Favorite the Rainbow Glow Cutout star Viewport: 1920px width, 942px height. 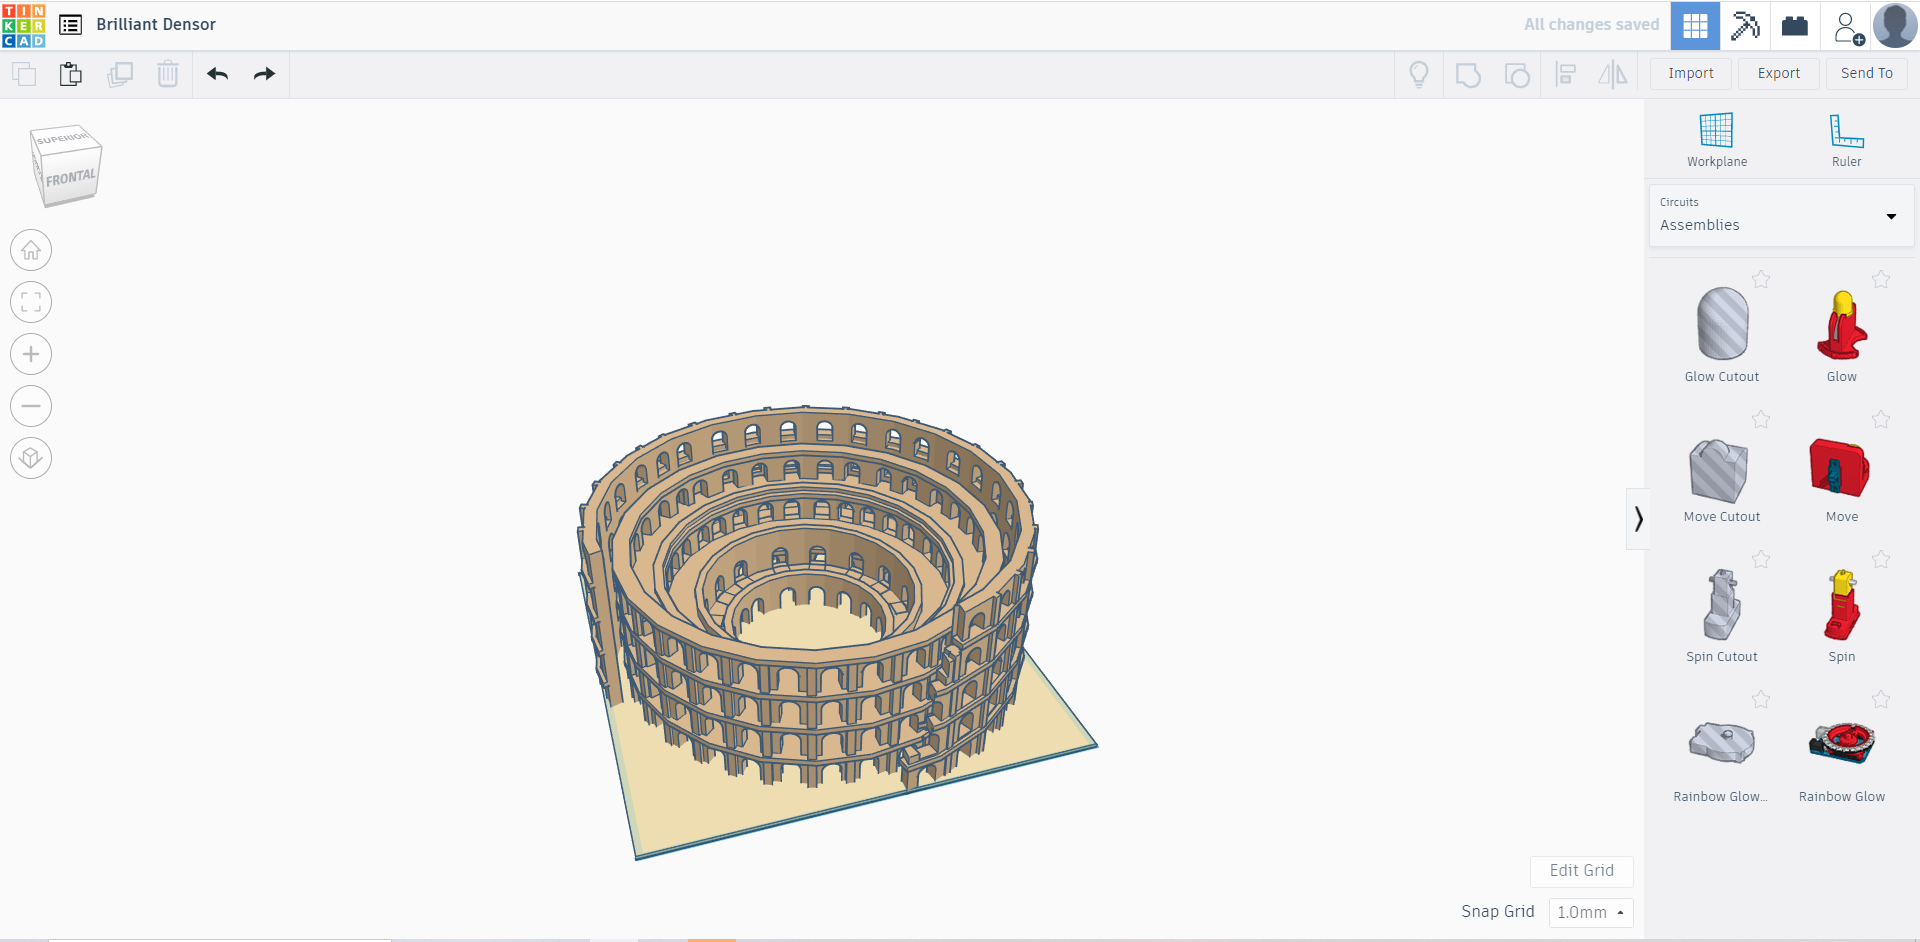coord(1761,699)
